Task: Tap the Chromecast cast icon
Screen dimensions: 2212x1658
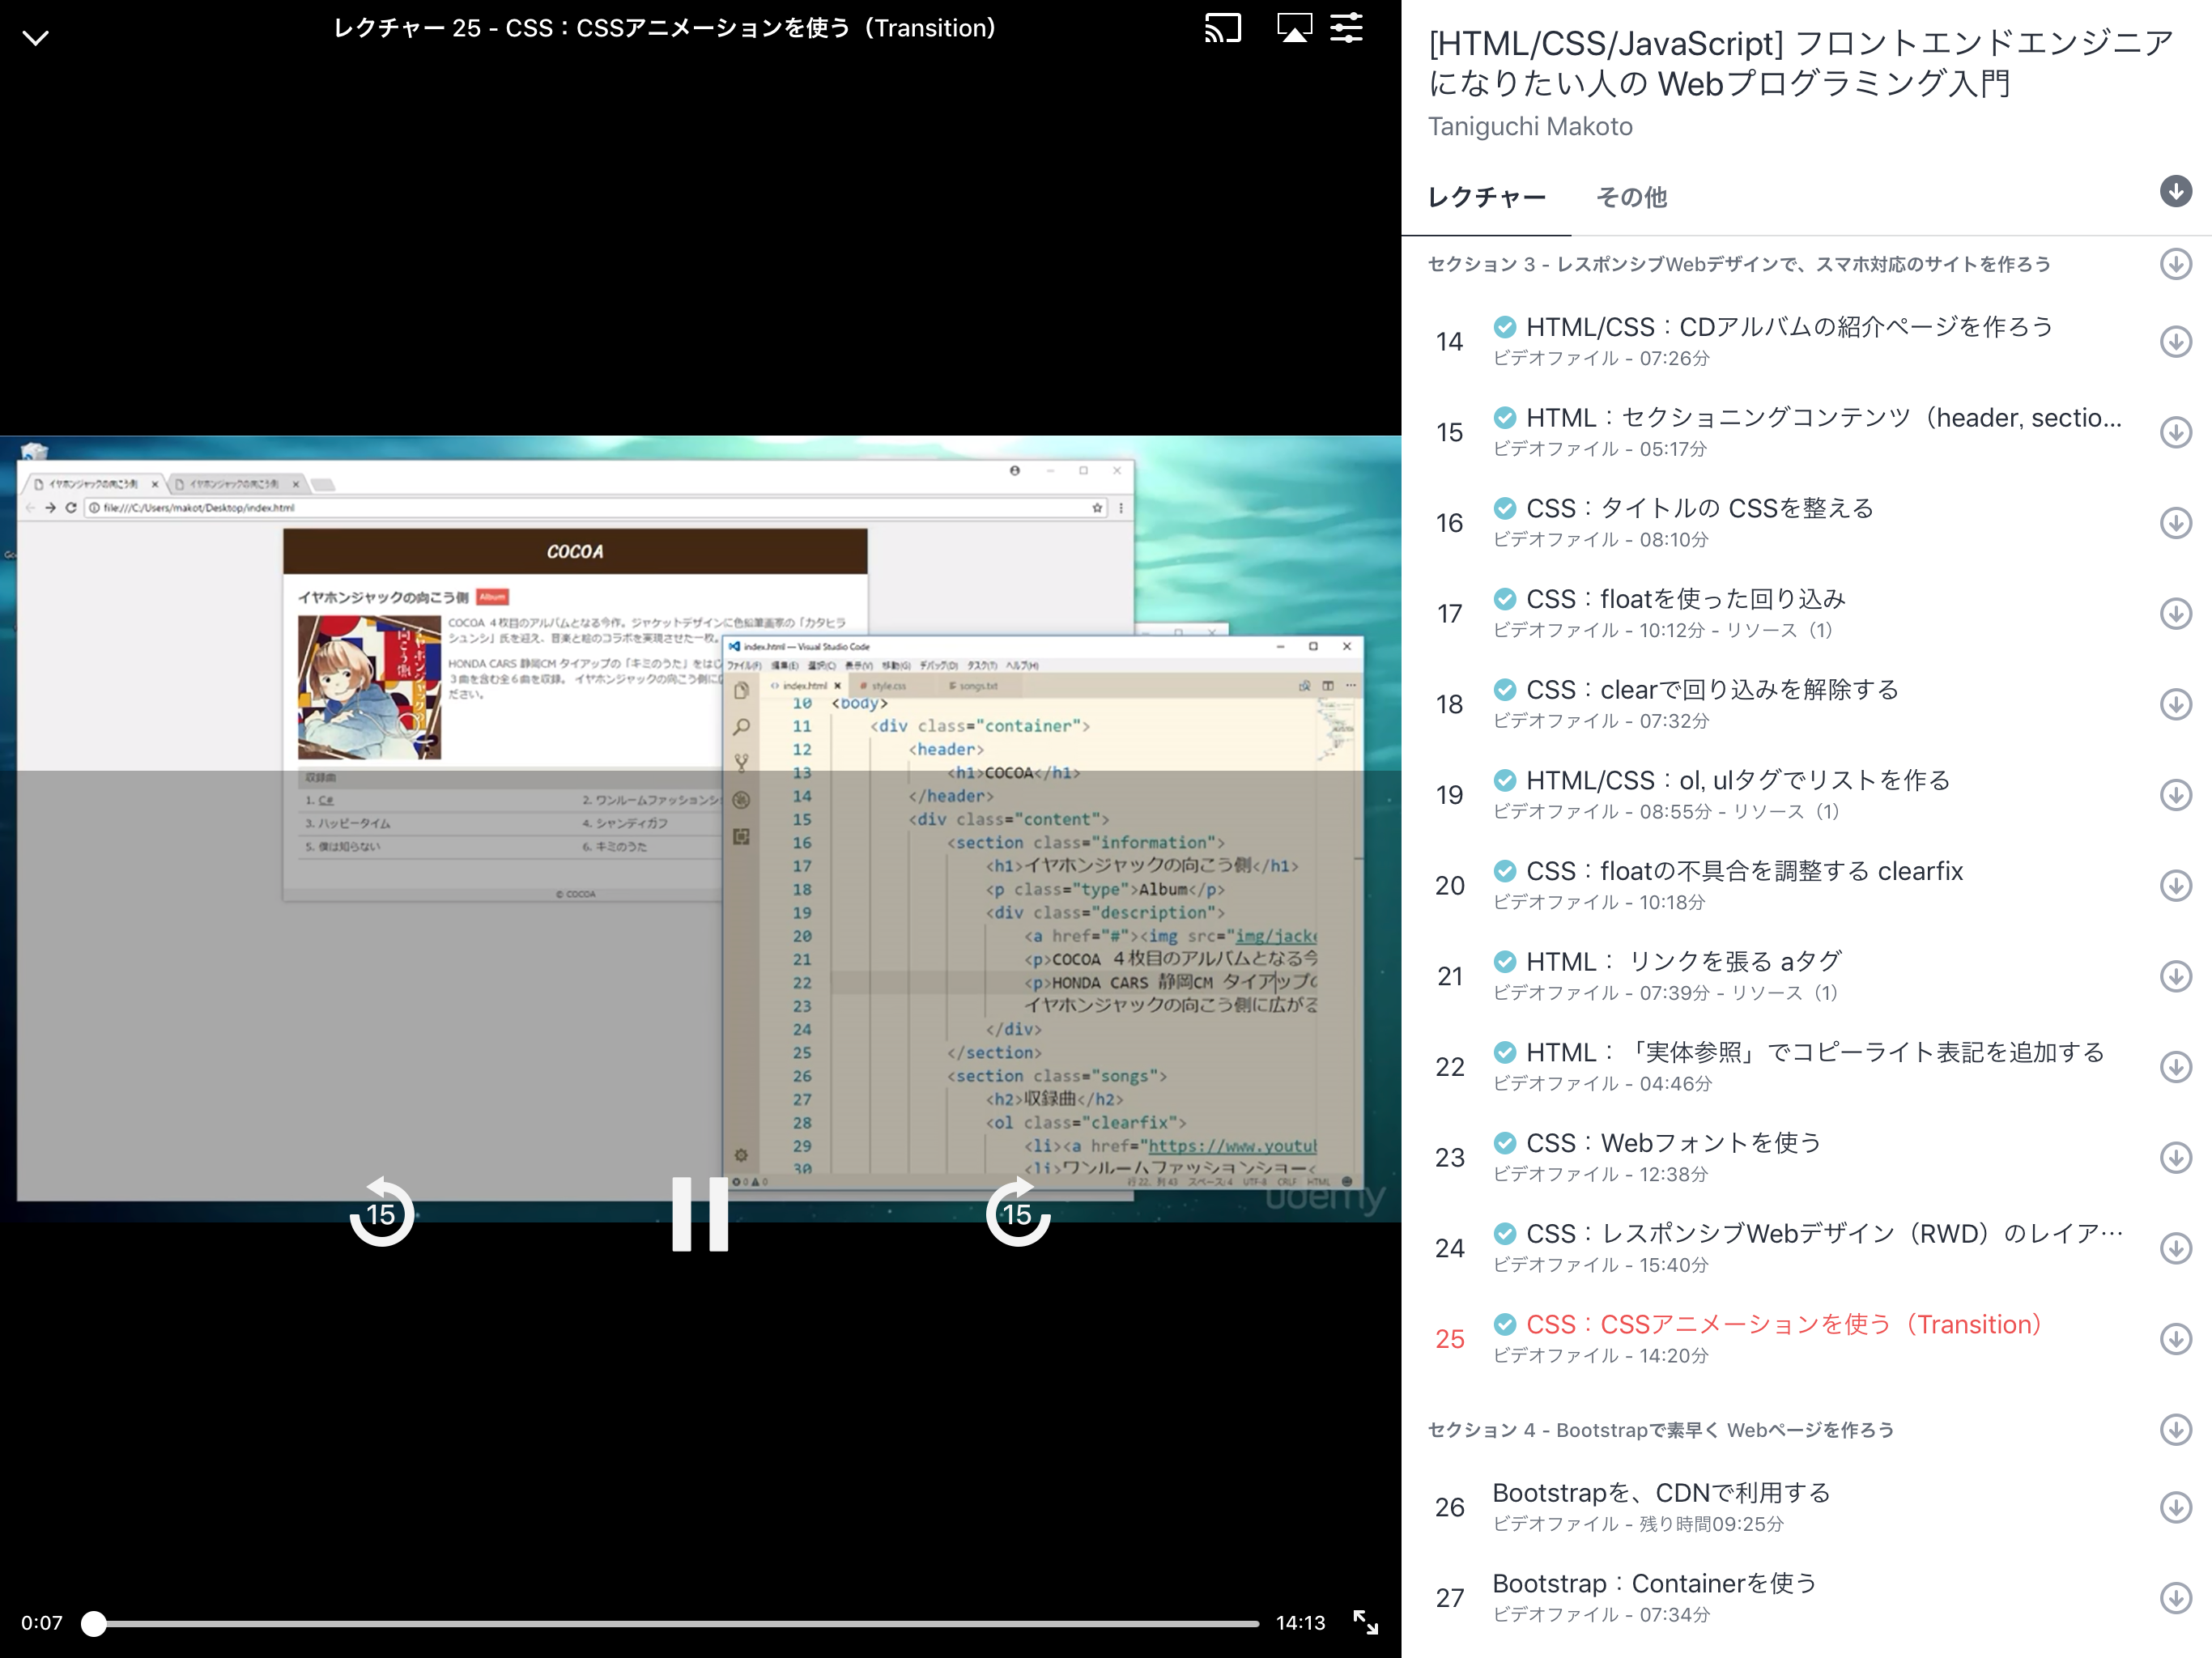Action: [1222, 28]
